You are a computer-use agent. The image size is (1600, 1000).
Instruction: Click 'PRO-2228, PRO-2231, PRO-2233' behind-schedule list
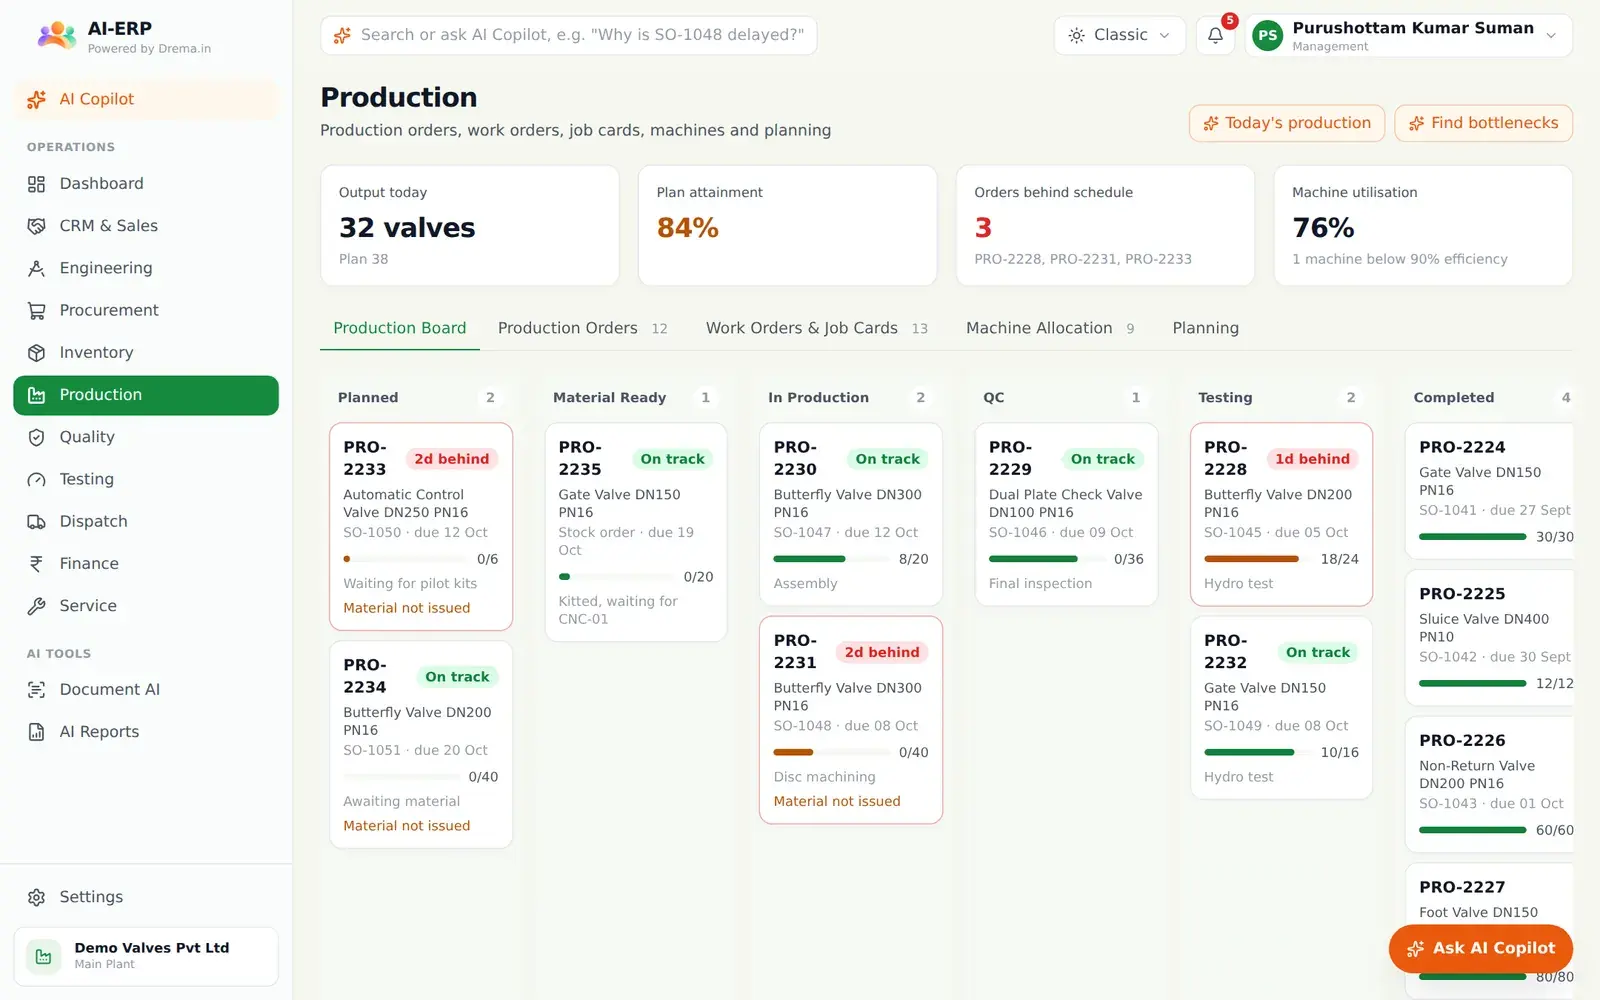click(1083, 259)
